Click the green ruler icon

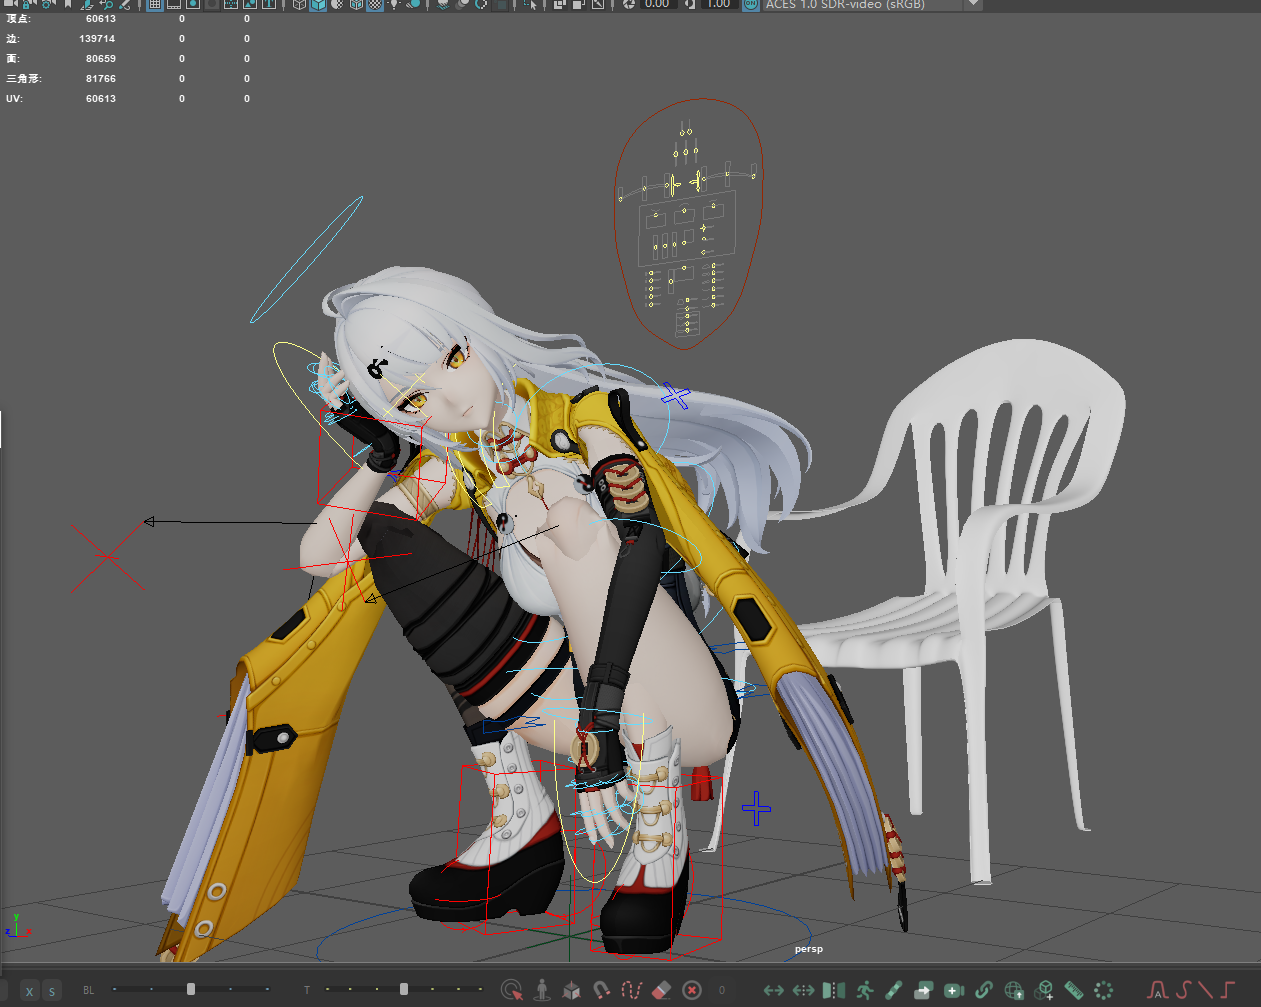pos(1074,990)
